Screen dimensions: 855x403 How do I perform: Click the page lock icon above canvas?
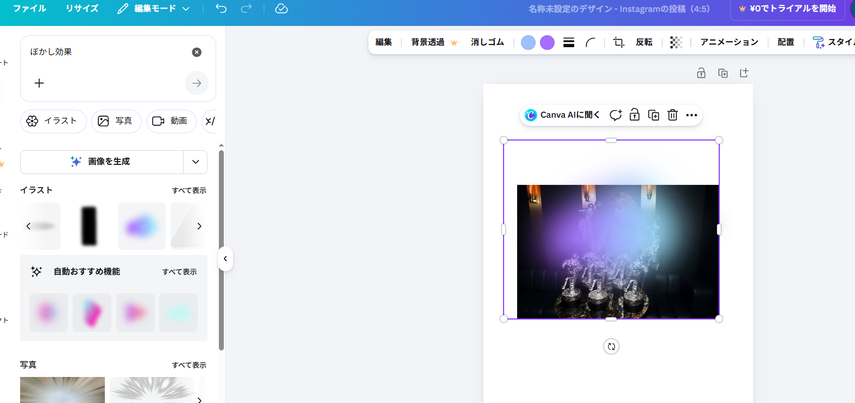[701, 73]
